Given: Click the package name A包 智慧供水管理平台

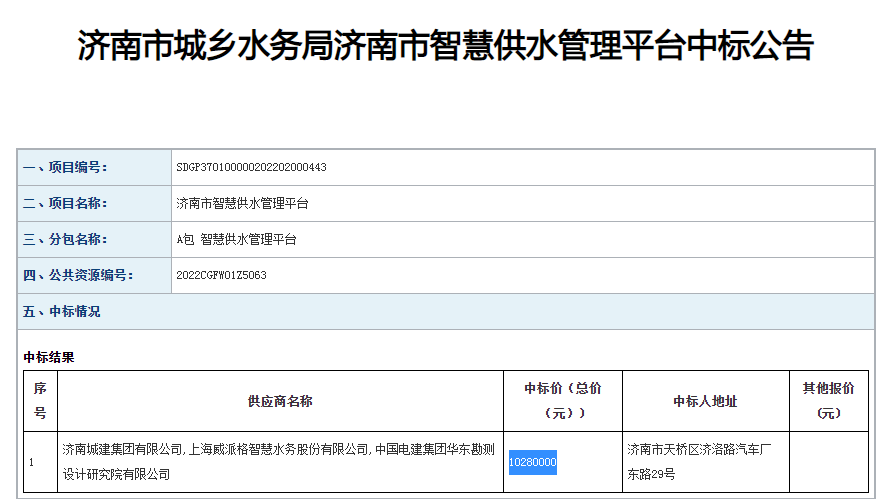Looking at the screenshot, I should point(236,239).
